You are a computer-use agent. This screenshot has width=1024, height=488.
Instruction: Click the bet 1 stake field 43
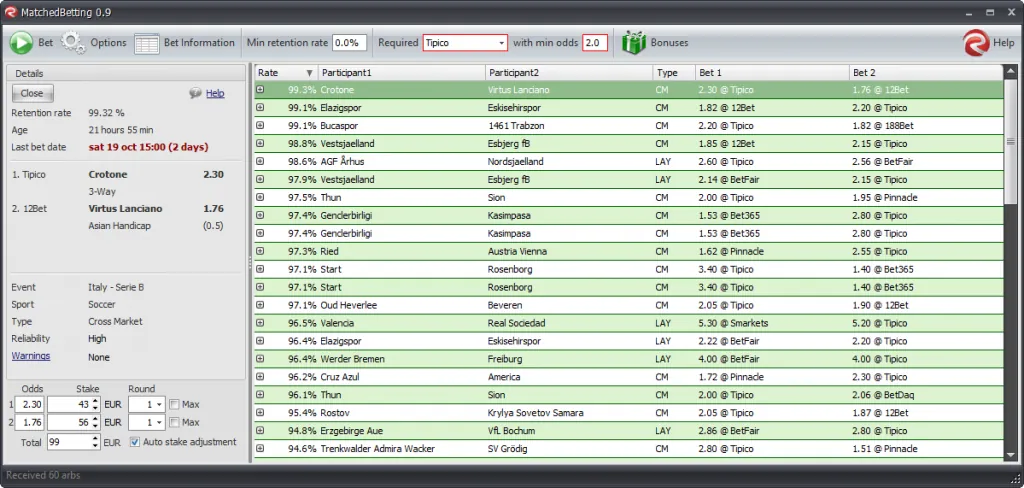click(73, 404)
